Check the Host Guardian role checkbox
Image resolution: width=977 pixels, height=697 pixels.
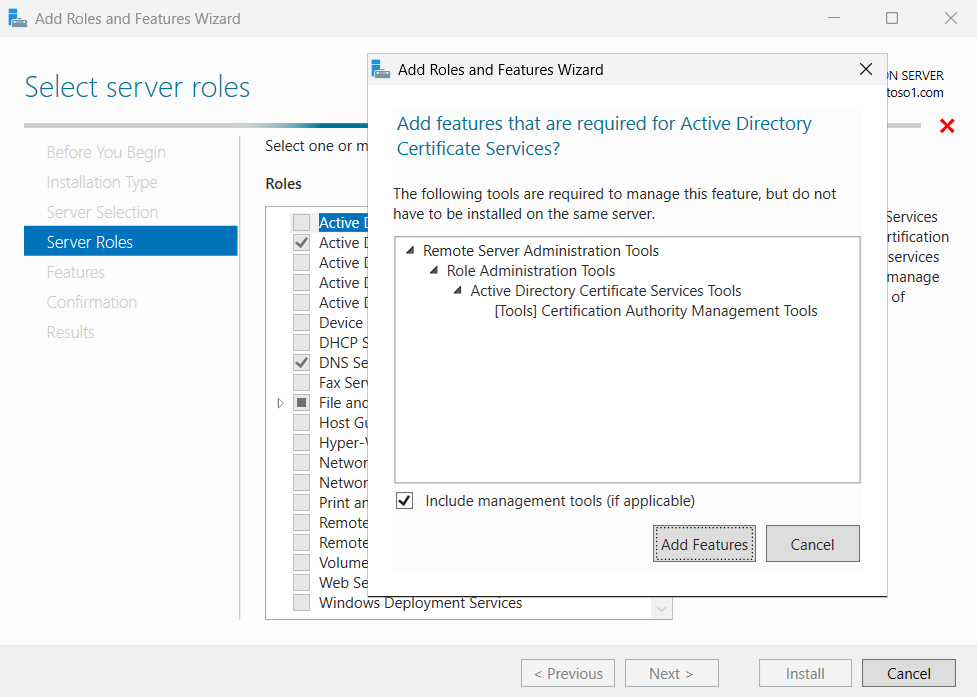302,422
